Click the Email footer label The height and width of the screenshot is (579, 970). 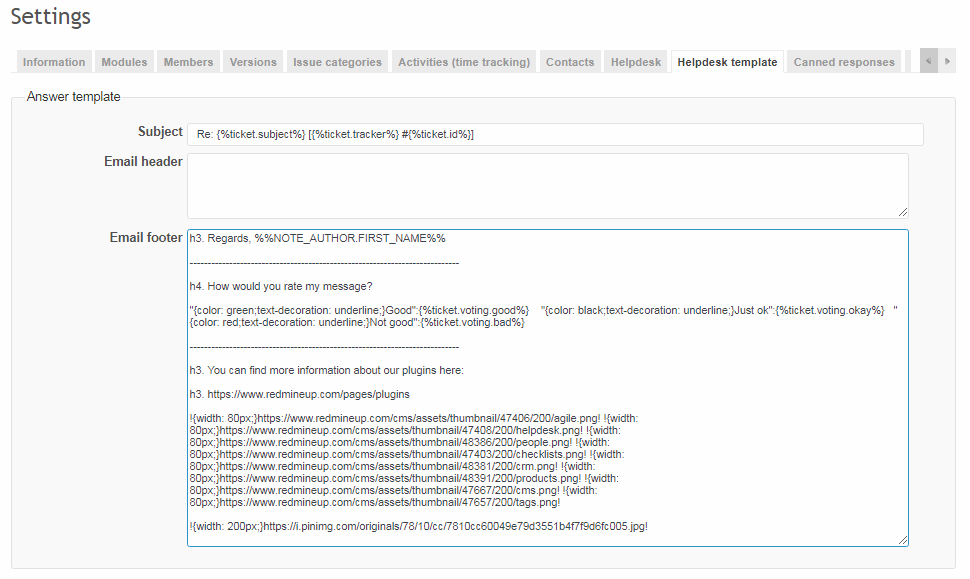(x=146, y=238)
